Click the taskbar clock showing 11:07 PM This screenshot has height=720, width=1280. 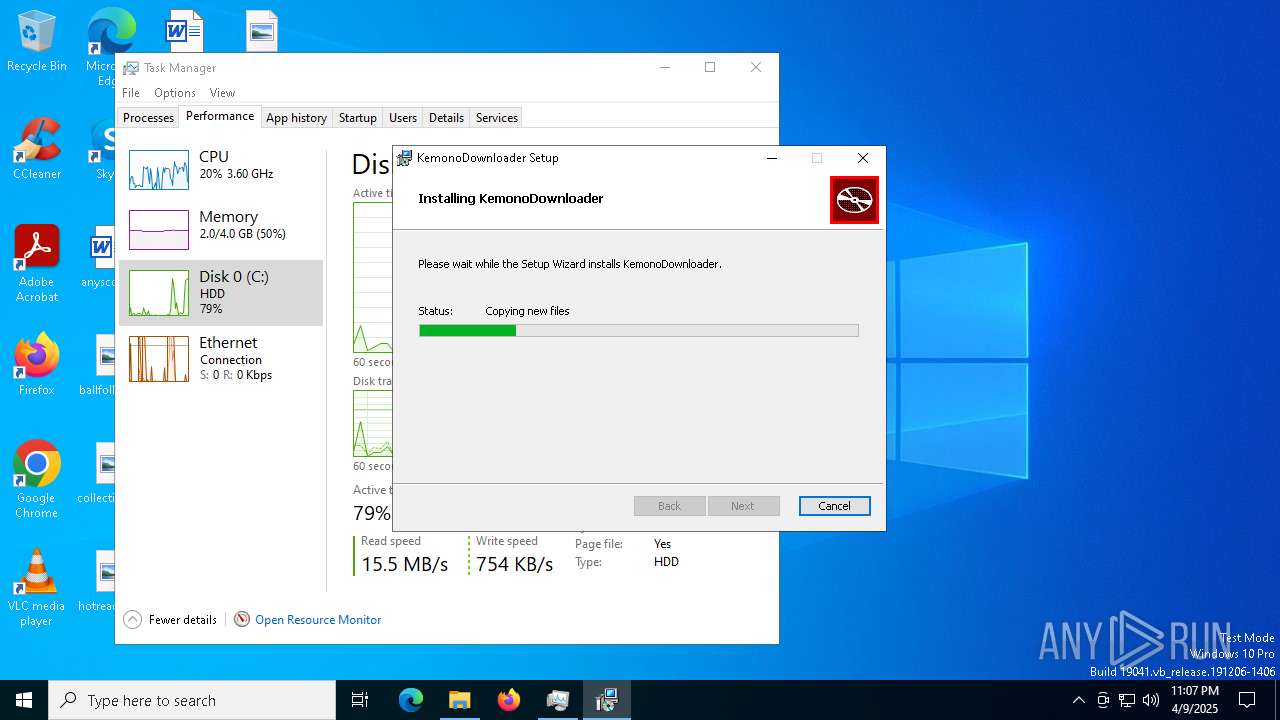point(1195,700)
